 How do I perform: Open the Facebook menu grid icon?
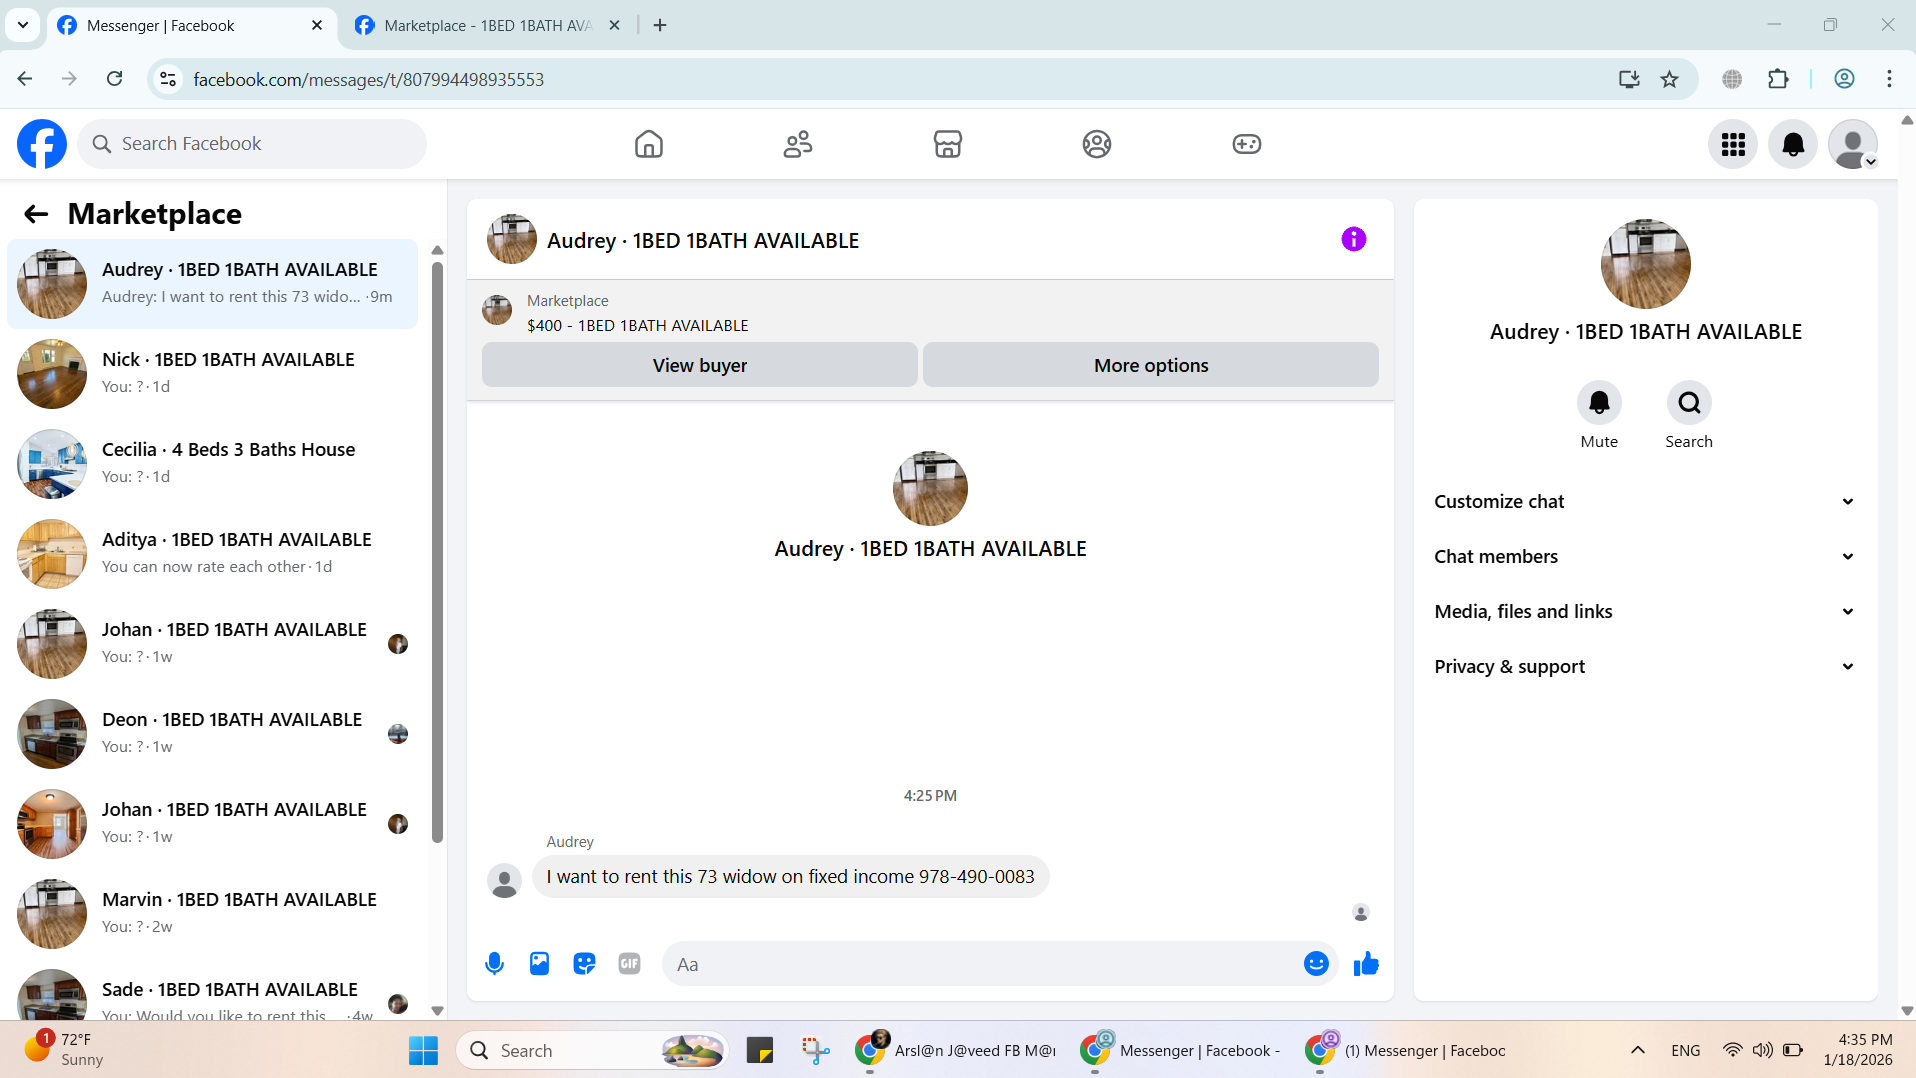(1733, 144)
